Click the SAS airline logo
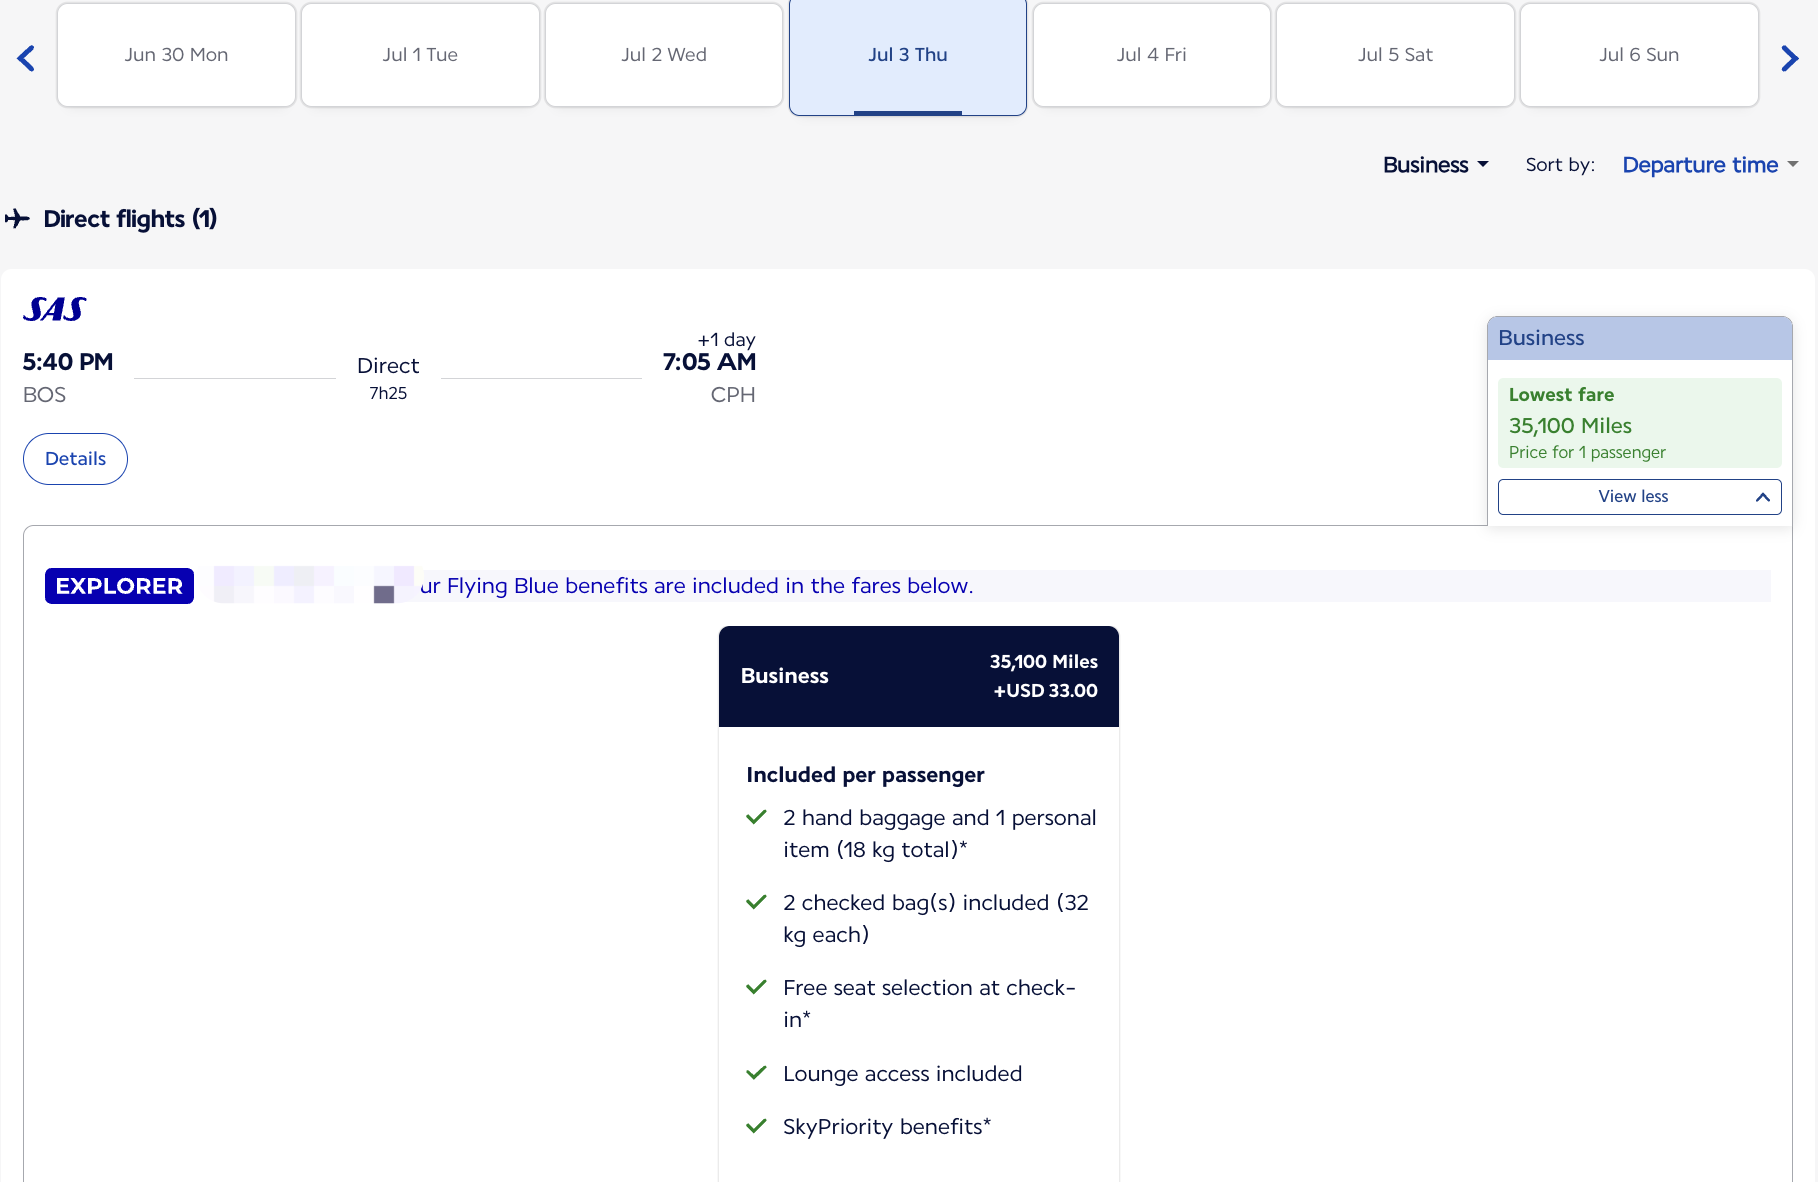Viewport: 1818px width, 1182px height. point(55,309)
